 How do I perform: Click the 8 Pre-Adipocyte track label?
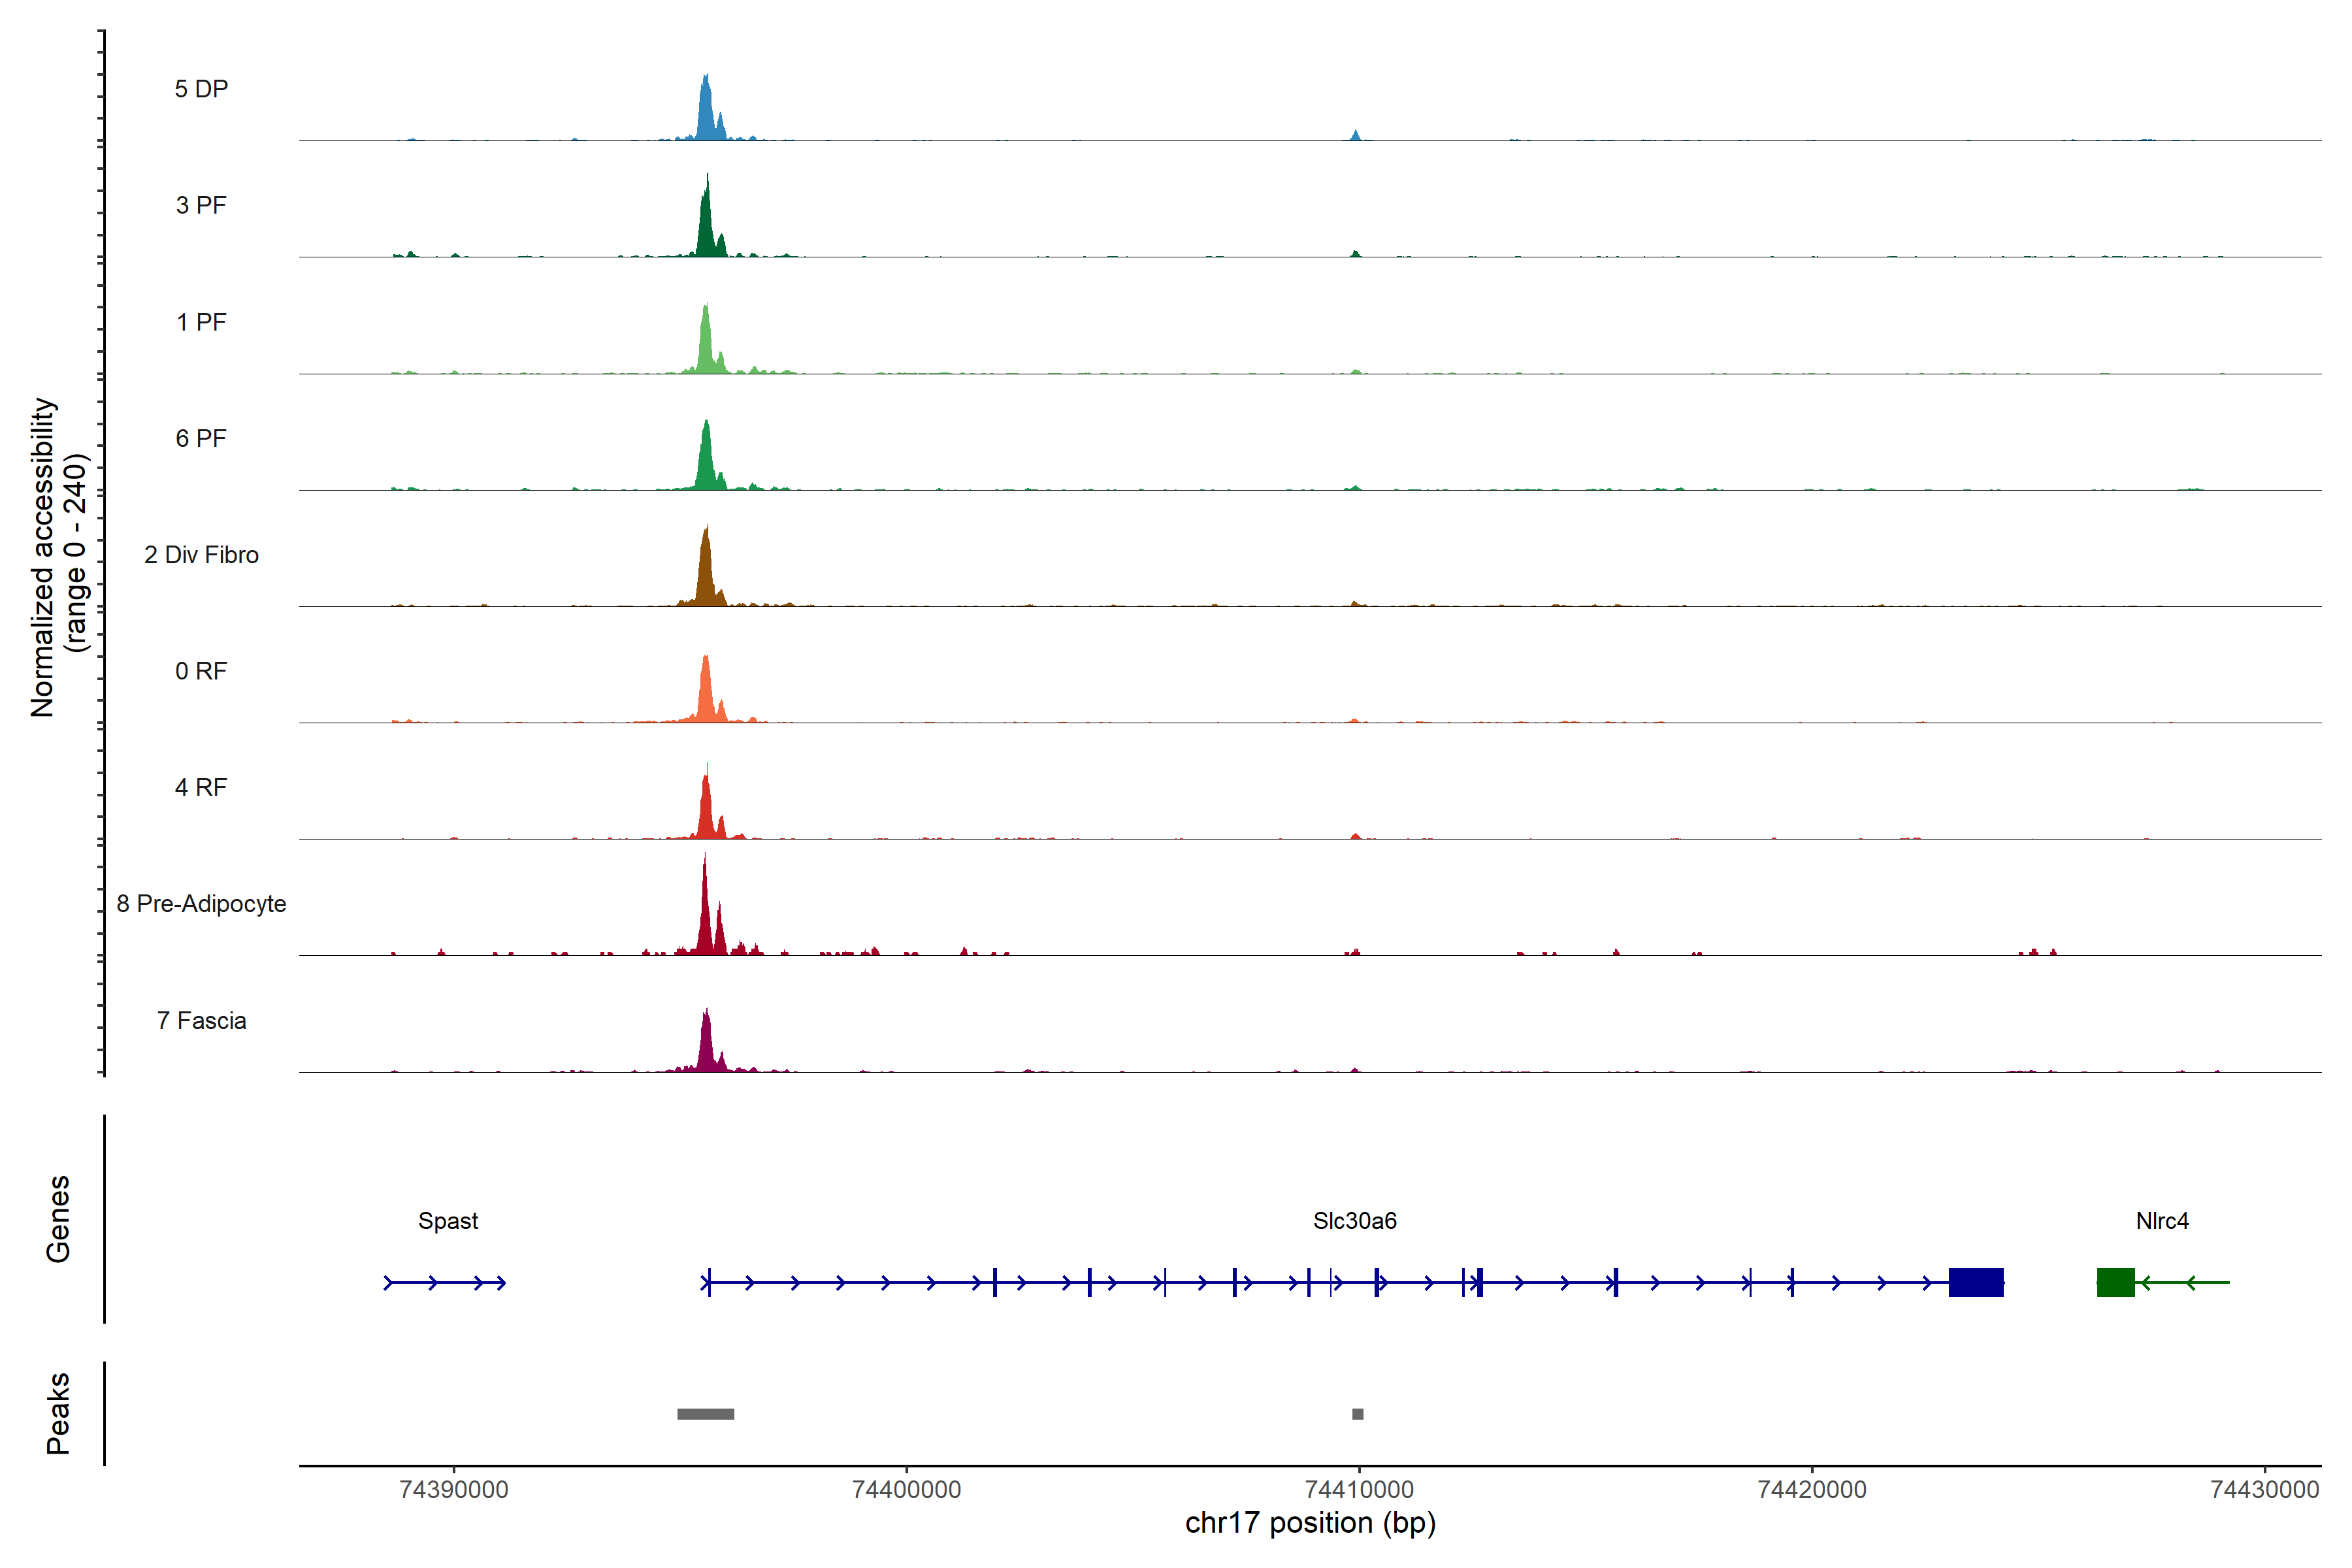pos(201,903)
